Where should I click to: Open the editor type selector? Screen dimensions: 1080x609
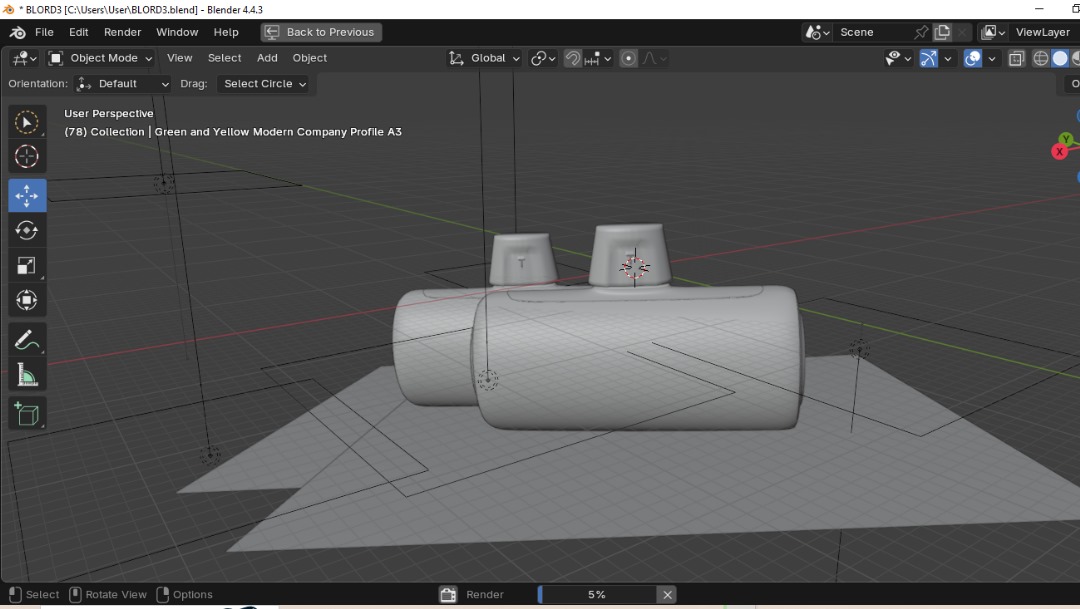coord(23,59)
